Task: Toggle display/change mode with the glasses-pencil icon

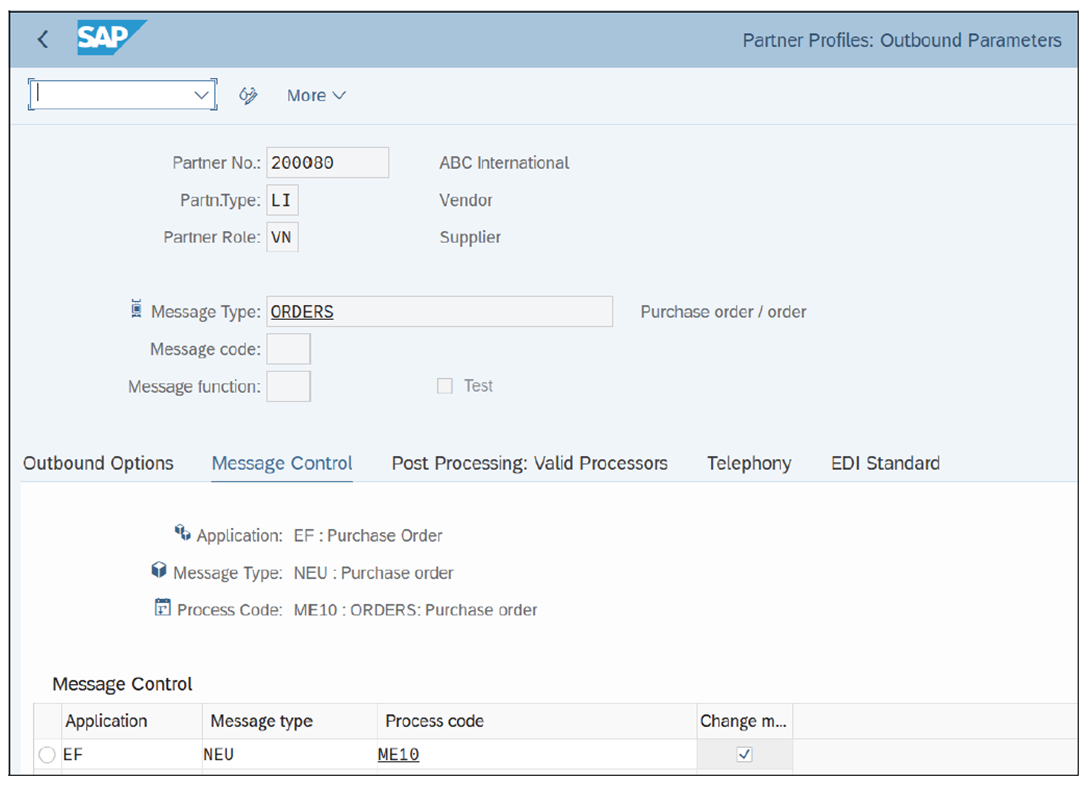Action: 248,95
